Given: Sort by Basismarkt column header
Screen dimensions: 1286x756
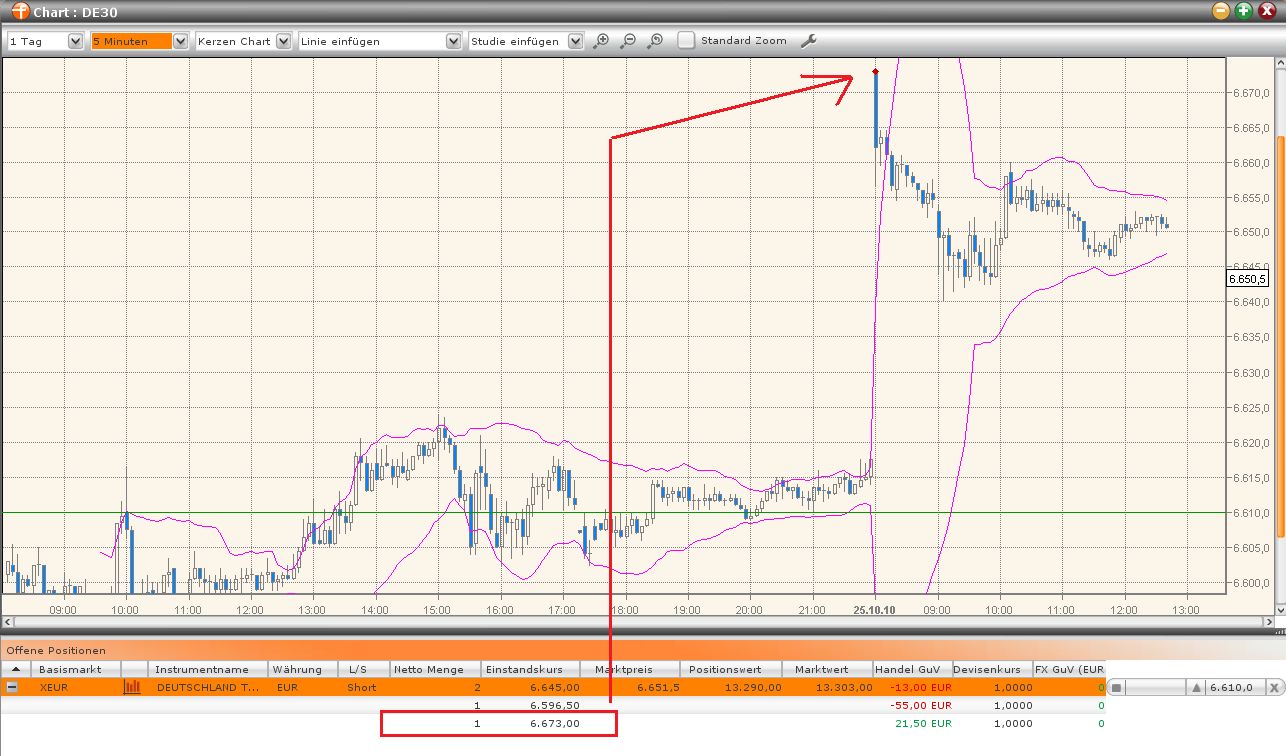Looking at the screenshot, I should pyautogui.click(x=76, y=669).
